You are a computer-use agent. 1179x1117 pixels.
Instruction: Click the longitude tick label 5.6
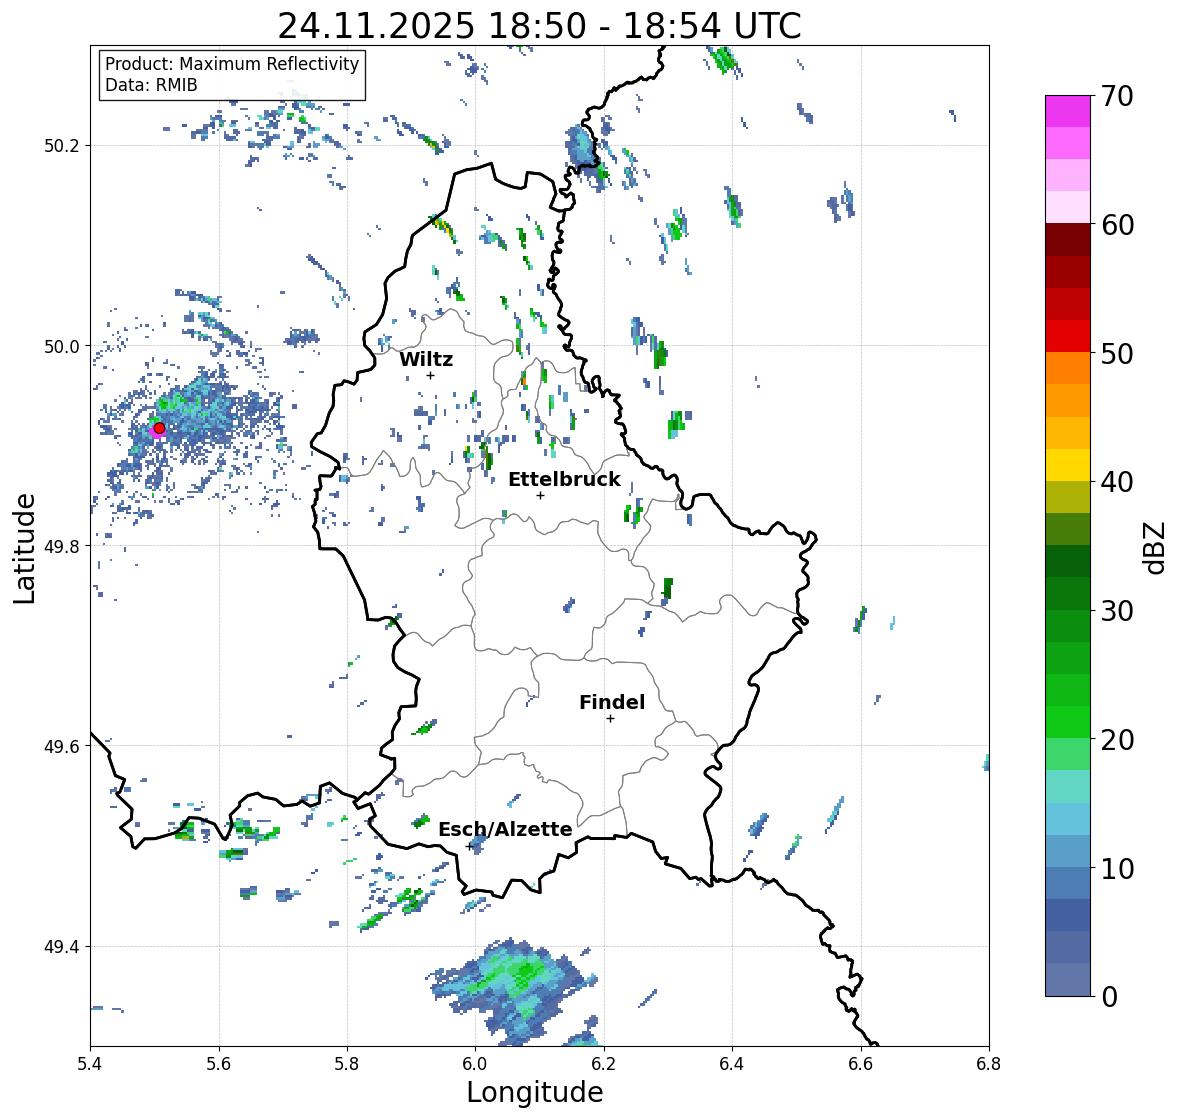point(219,1064)
